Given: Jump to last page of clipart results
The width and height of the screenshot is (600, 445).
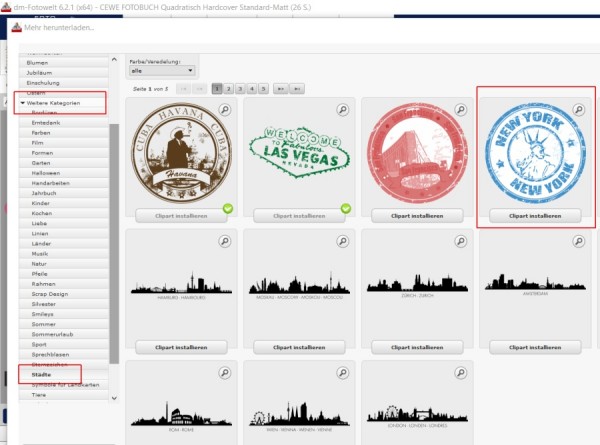Looking at the screenshot, I should [x=297, y=89].
